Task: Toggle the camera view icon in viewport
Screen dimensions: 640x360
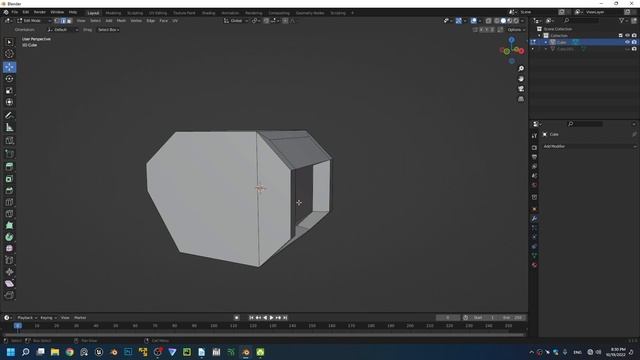Action: click(521, 89)
